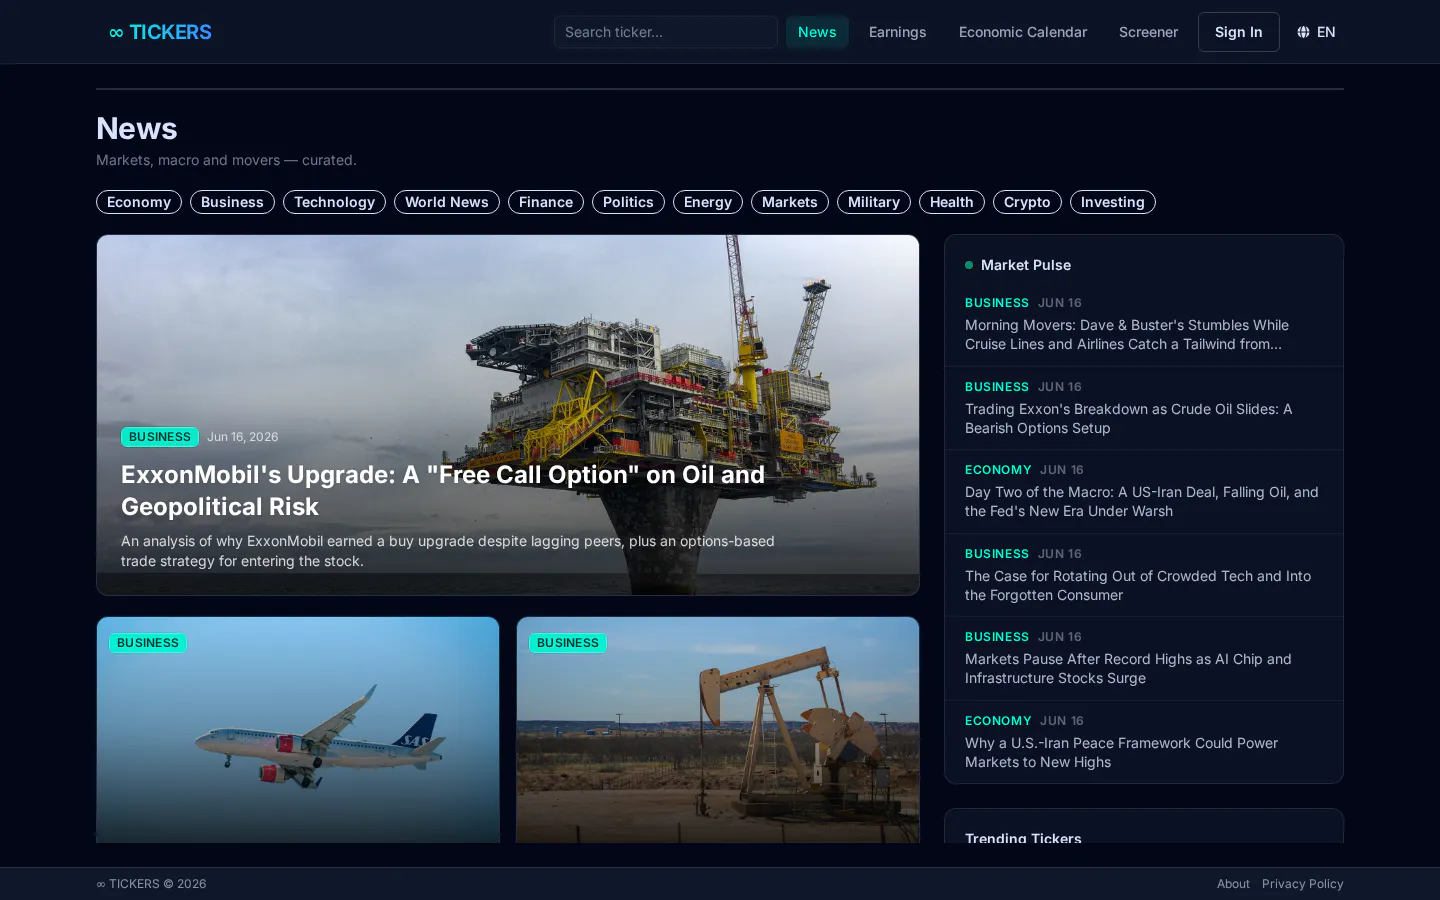Choose the Finance category chip

point(546,202)
